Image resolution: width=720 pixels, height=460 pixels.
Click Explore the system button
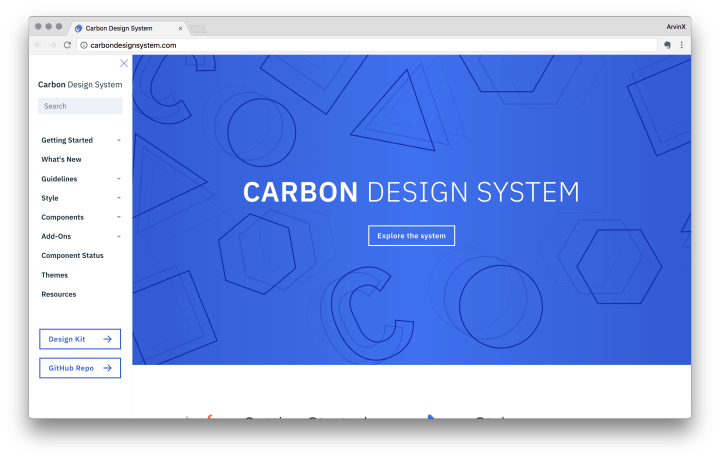[411, 236]
